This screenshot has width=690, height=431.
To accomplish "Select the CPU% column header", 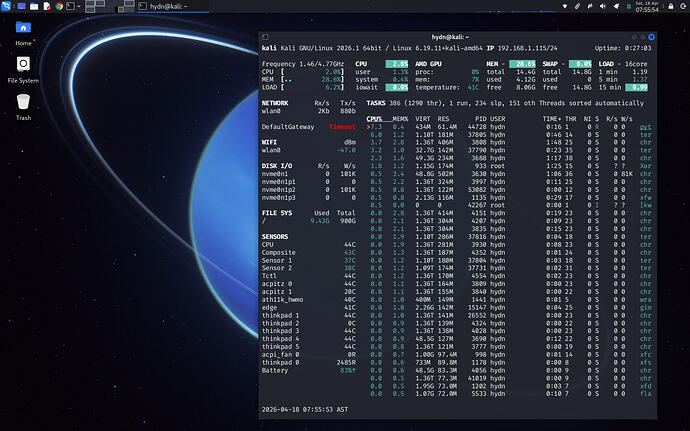I will point(374,119).
